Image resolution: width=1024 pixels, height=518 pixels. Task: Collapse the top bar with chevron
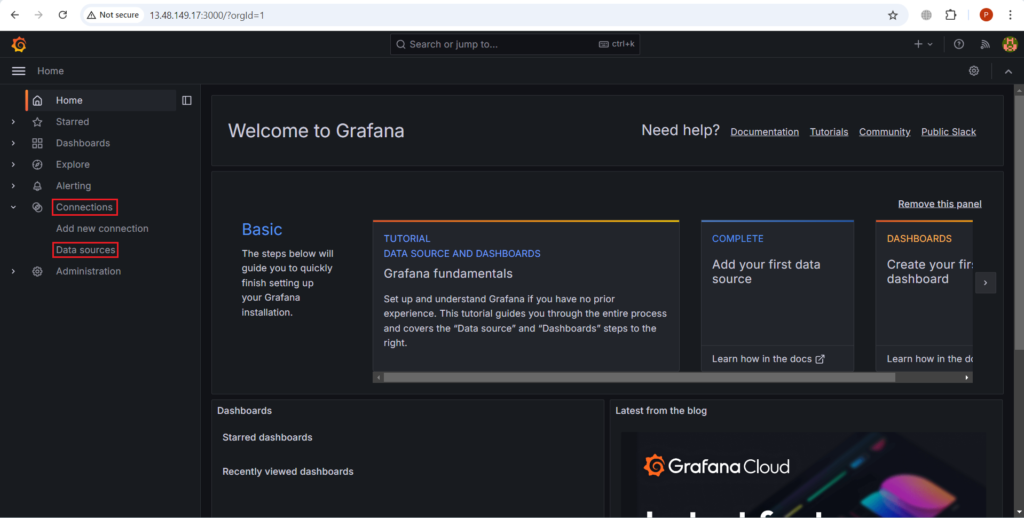1008,71
